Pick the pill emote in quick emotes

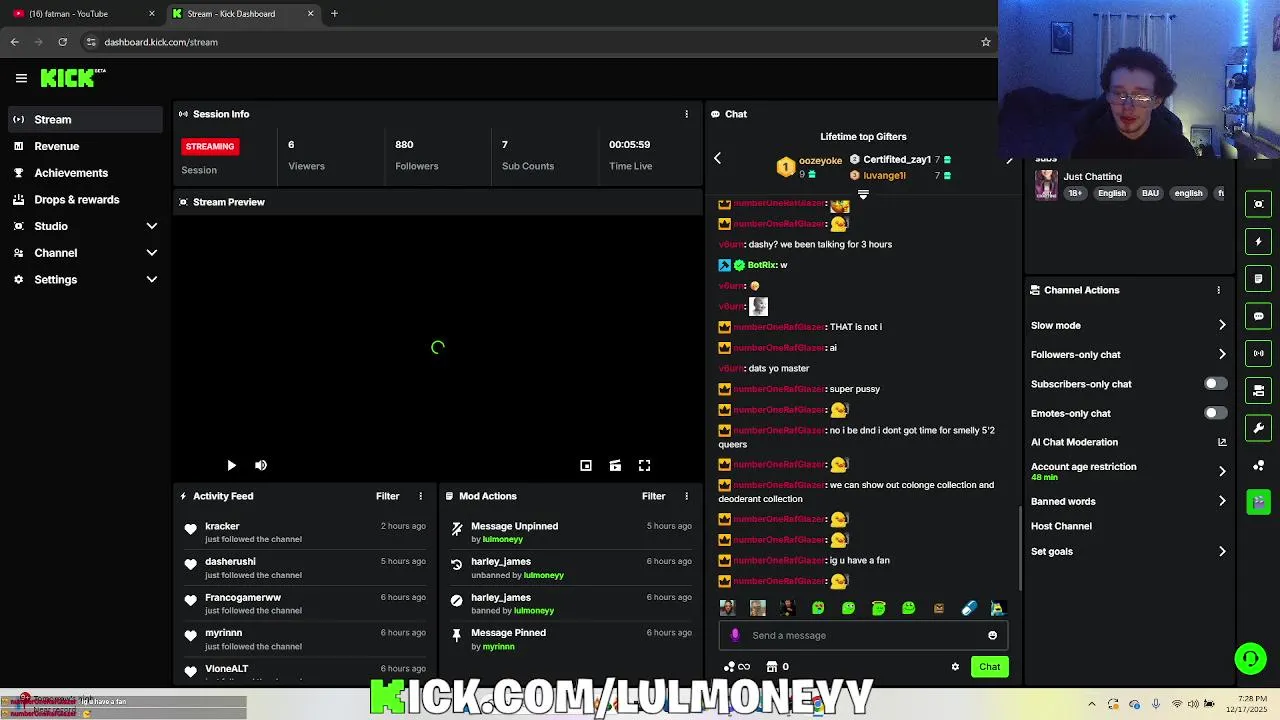tap(968, 608)
